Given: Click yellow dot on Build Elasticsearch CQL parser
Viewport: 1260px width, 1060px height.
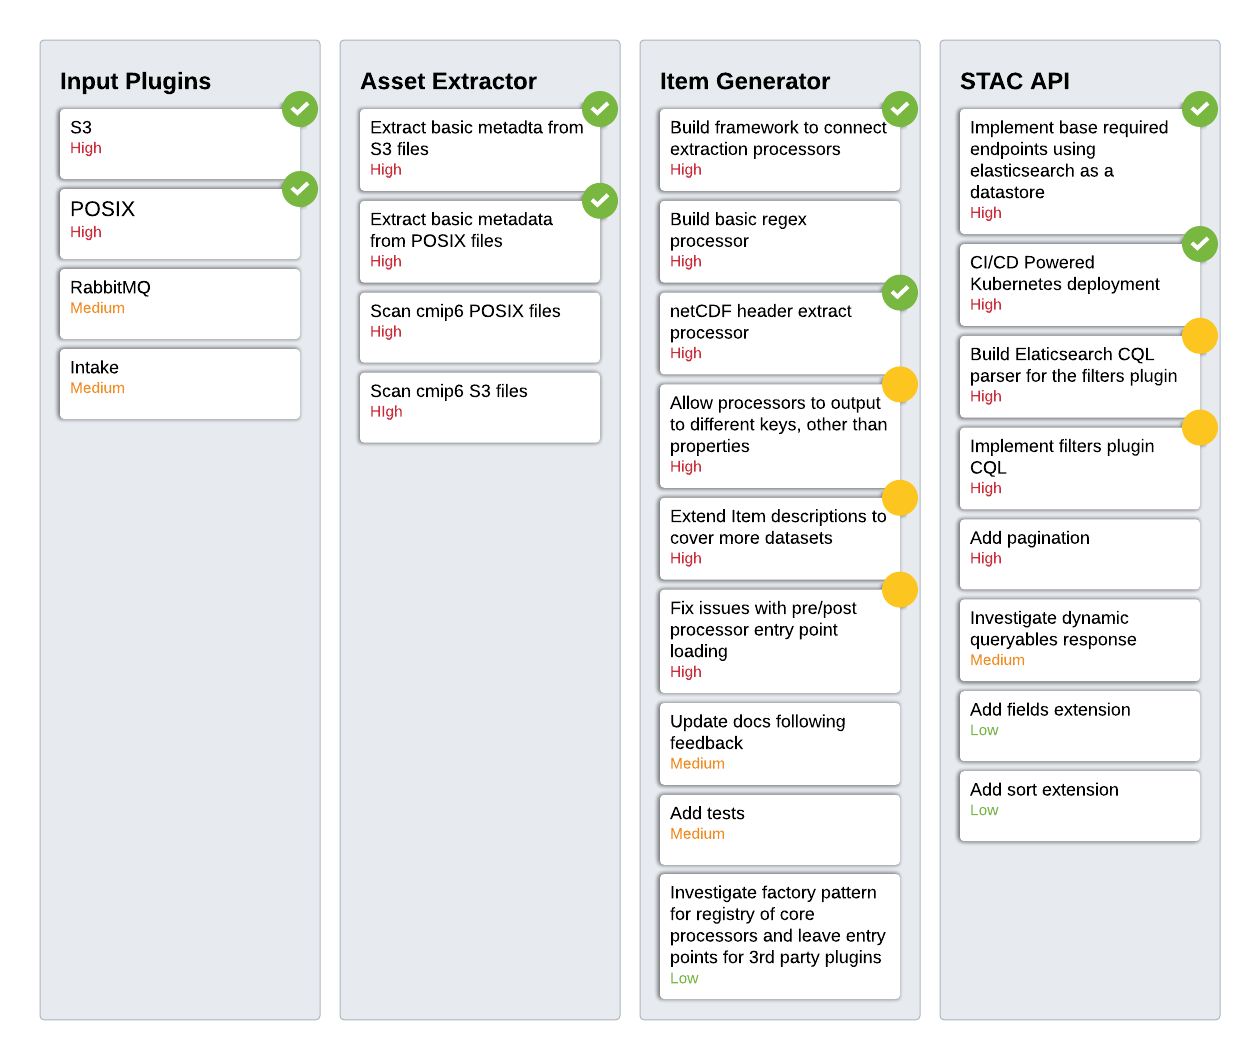Looking at the screenshot, I should coord(1200,336).
